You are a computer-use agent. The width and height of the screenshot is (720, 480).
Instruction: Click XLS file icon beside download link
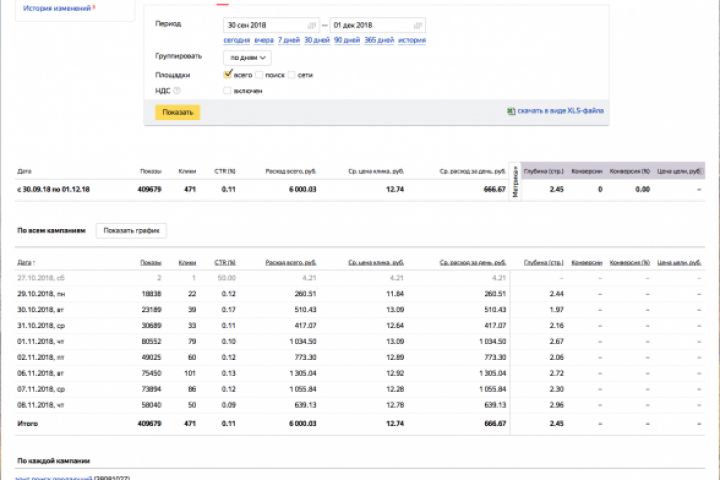click(x=511, y=111)
